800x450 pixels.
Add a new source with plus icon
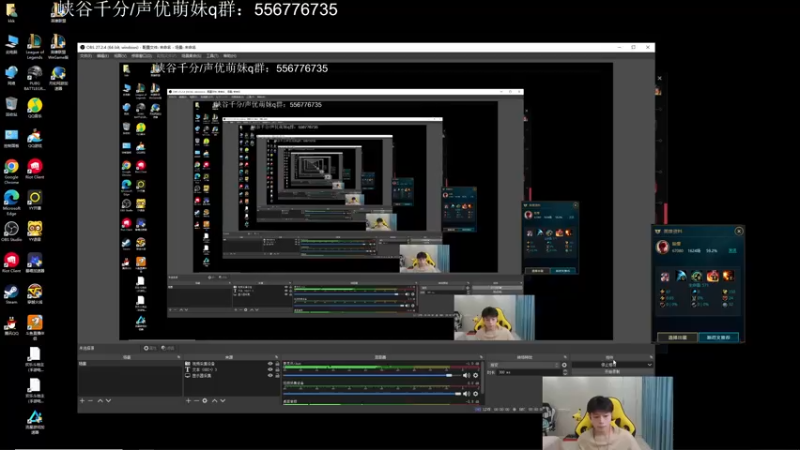188,401
